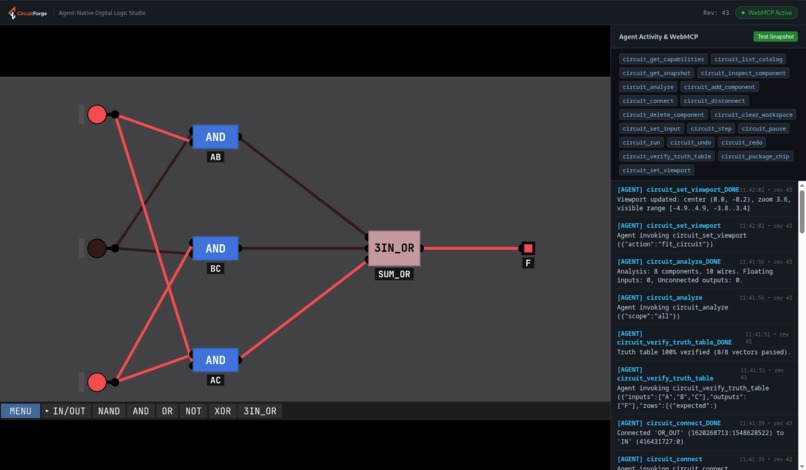Click the circuit_set_viewport tool chip
The height and width of the screenshot is (470, 806).
pos(656,170)
